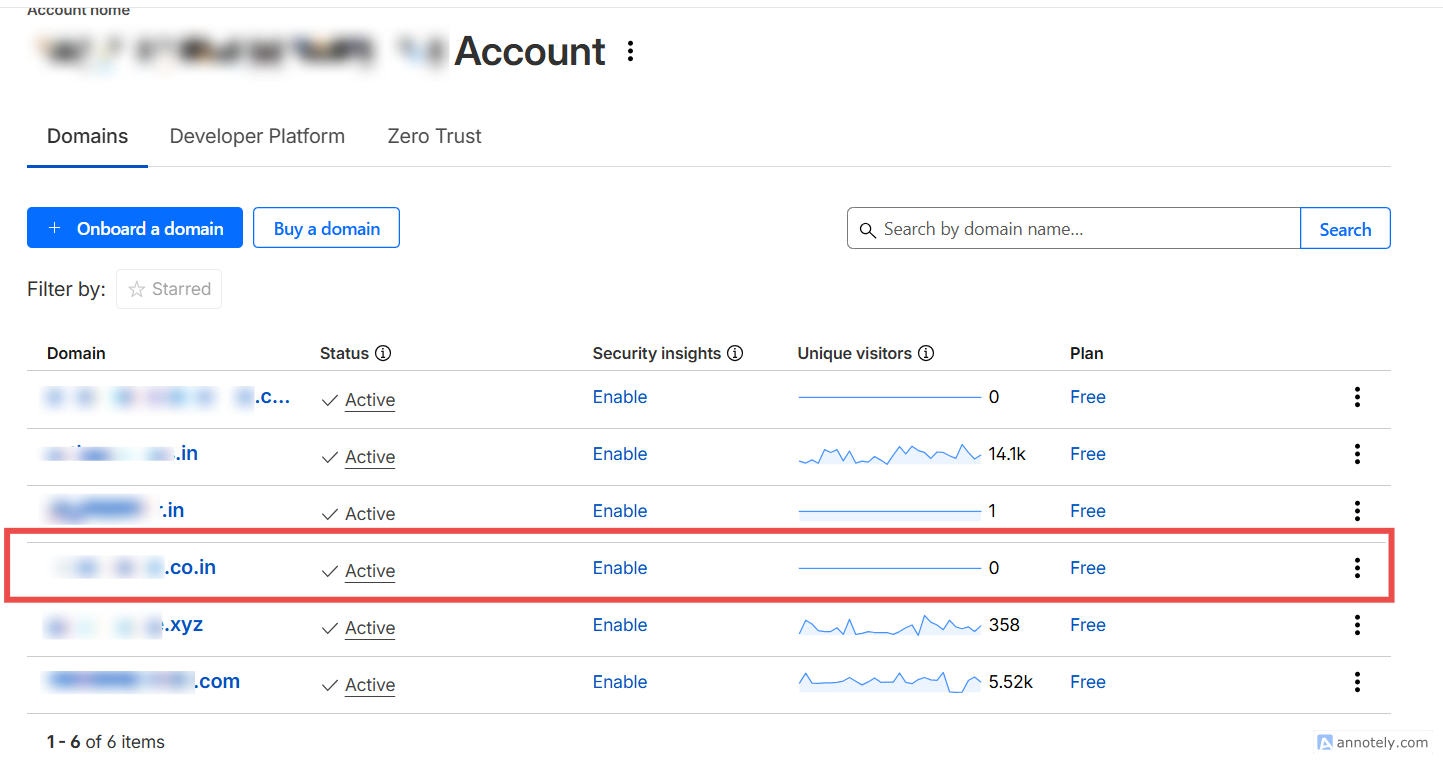Click Enable security insights for the .xyz domain

[x=620, y=625]
